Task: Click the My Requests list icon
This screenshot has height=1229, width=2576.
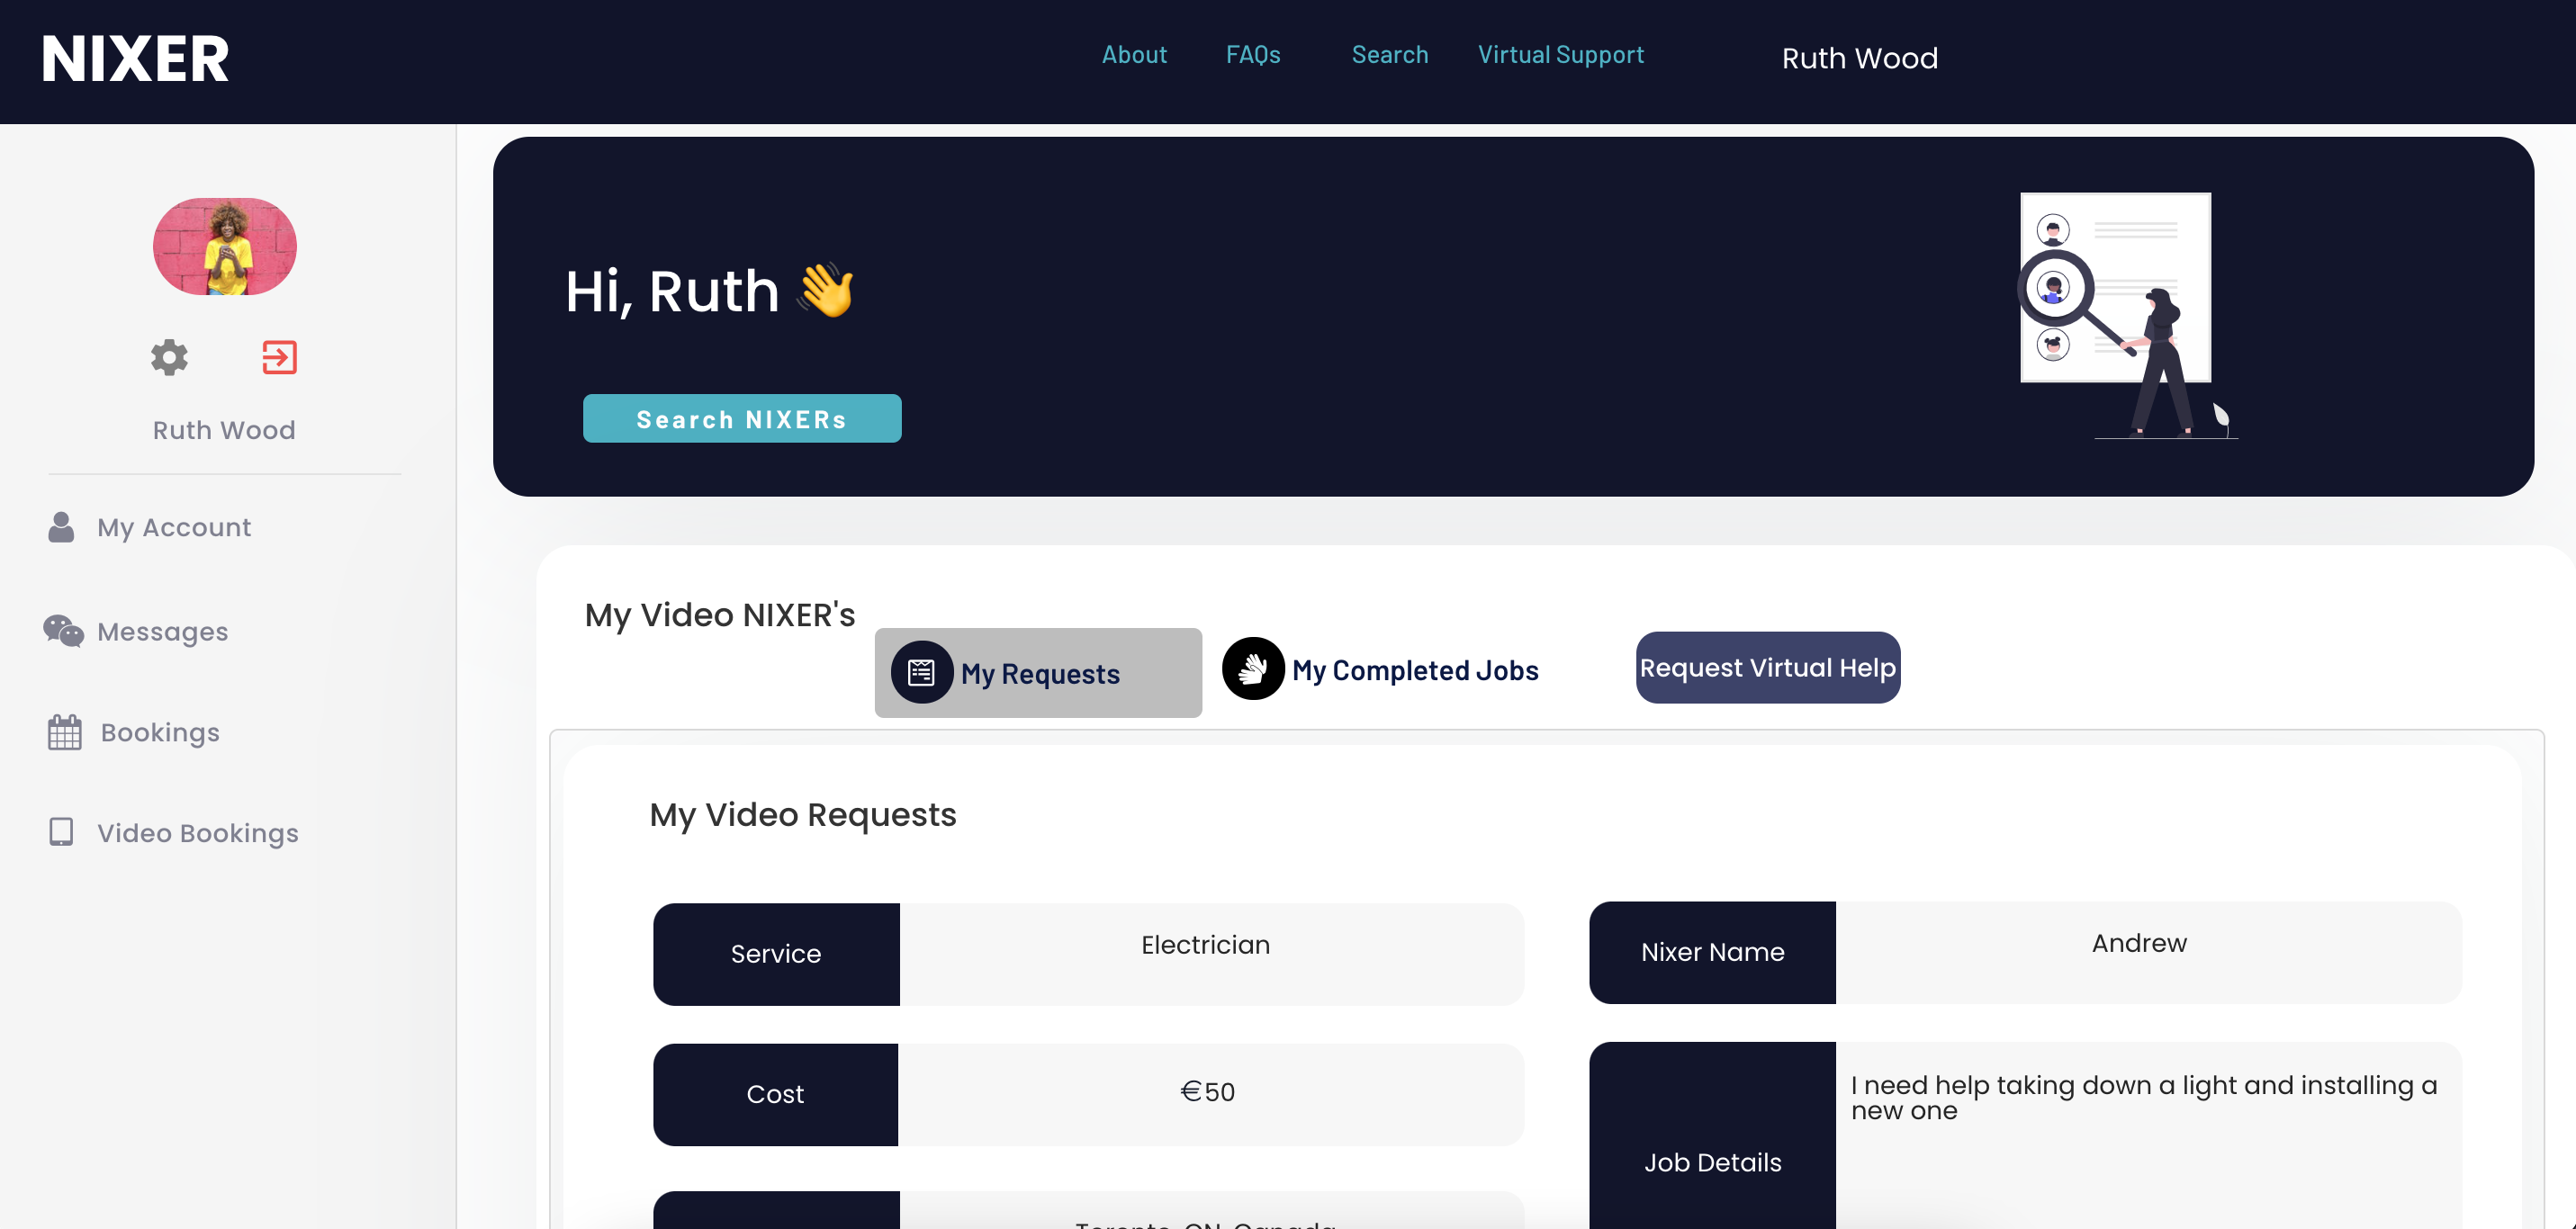Action: (x=921, y=672)
